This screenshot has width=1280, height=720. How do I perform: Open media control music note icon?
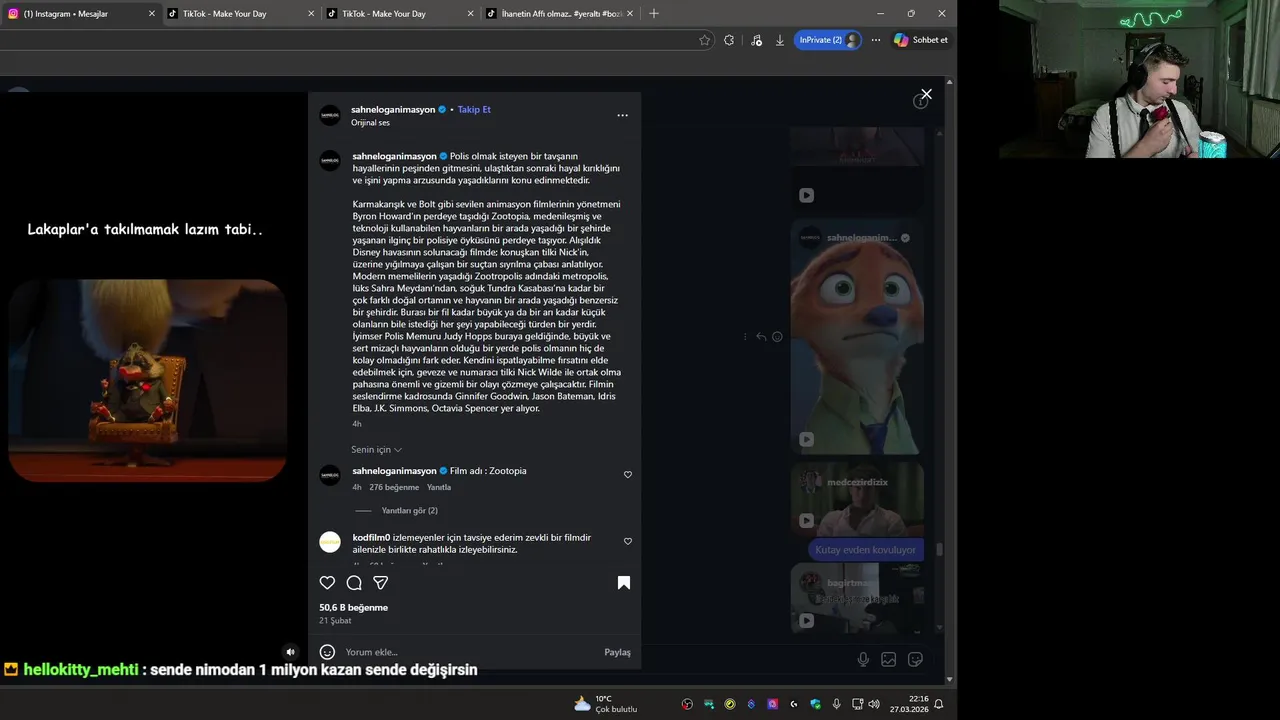[x=756, y=40]
